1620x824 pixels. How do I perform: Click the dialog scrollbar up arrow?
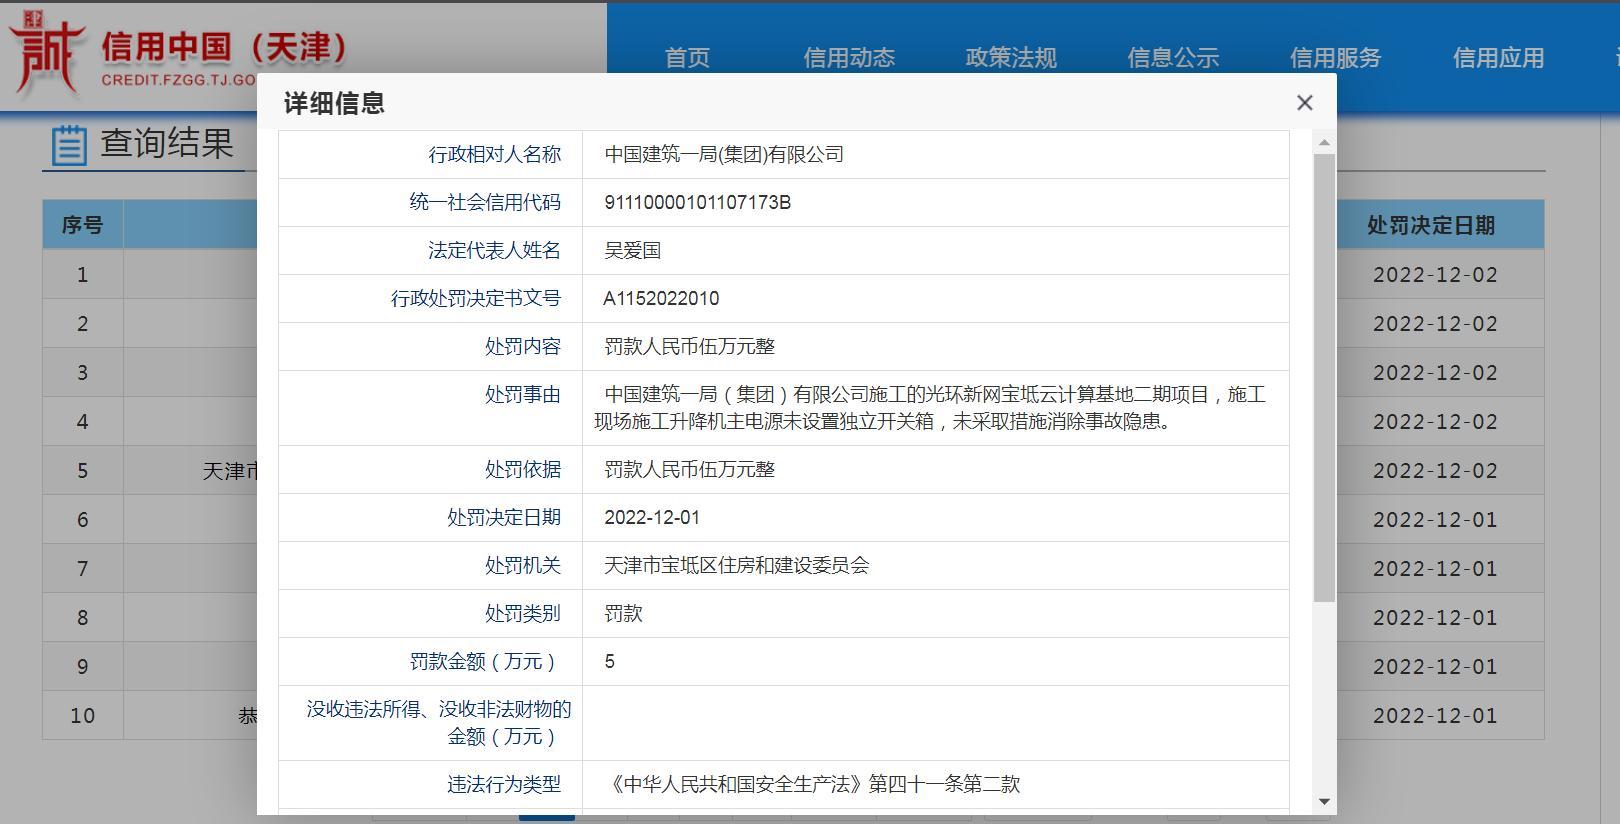tap(1324, 143)
